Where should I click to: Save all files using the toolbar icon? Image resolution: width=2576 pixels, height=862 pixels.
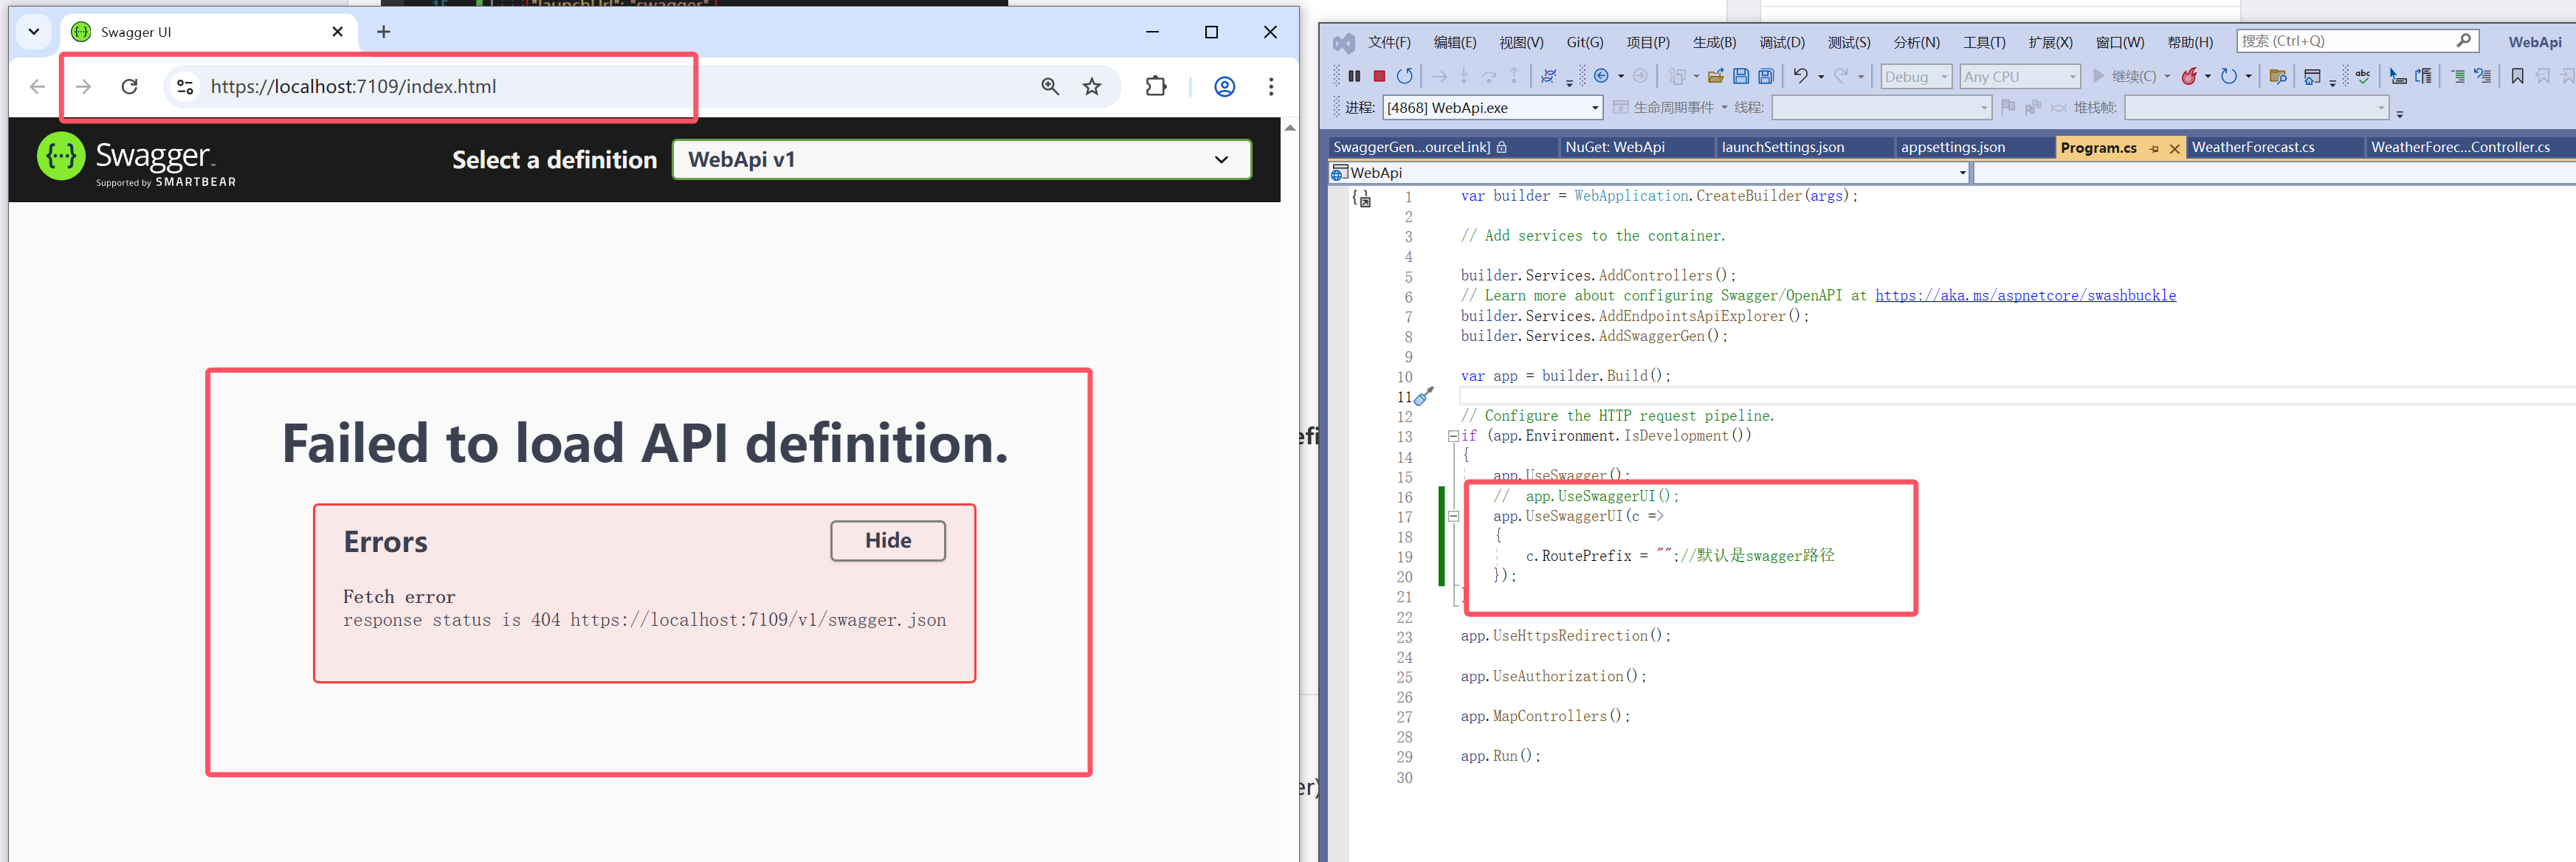(1766, 76)
